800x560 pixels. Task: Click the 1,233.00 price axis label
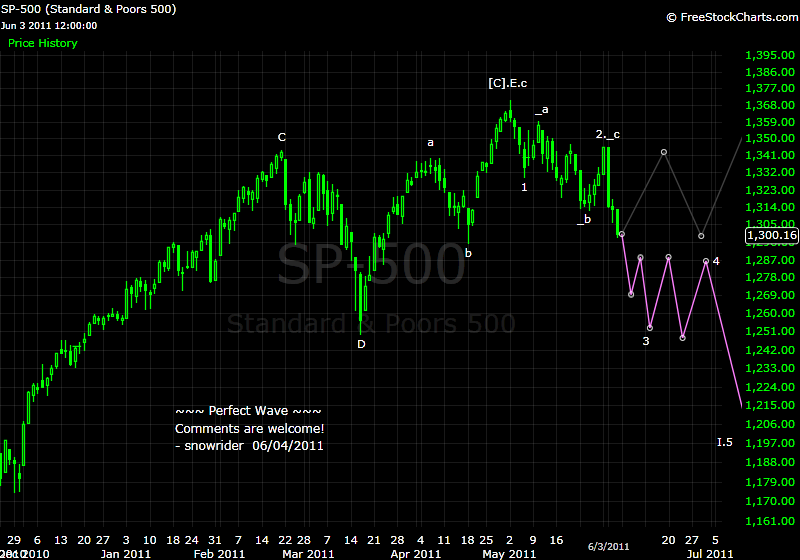pos(770,368)
